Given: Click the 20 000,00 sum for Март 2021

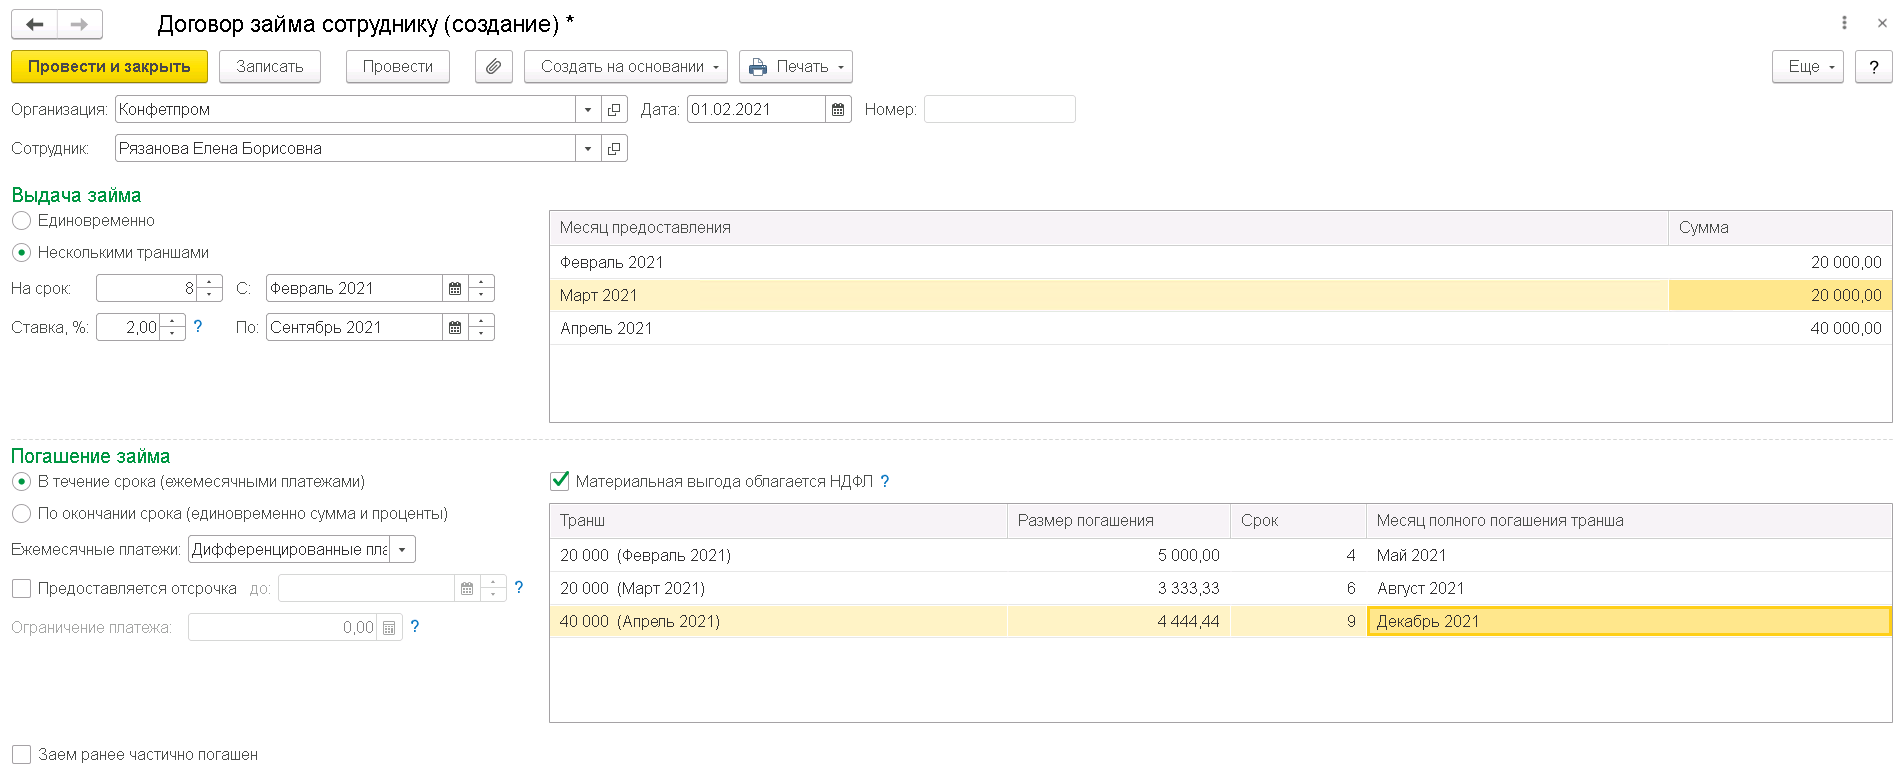Looking at the screenshot, I should pyautogui.click(x=1780, y=296).
